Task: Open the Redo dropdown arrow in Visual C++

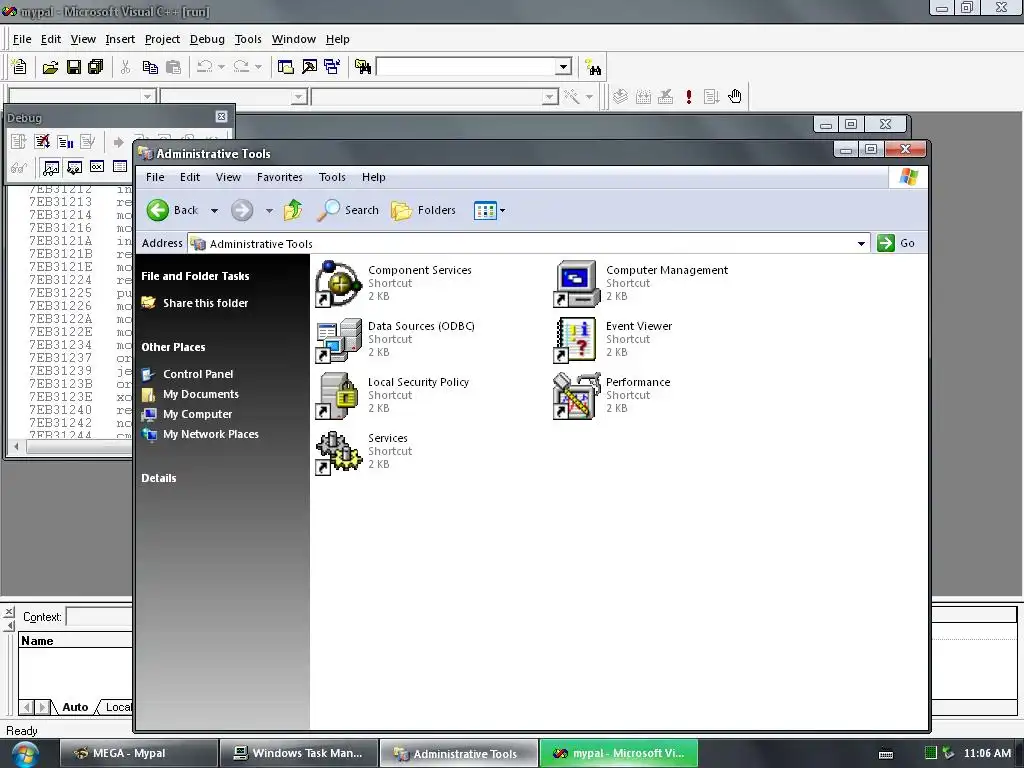Action: pos(259,67)
